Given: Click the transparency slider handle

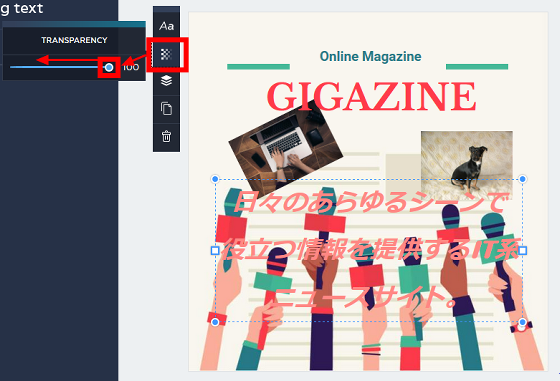Looking at the screenshot, I should 109,67.
